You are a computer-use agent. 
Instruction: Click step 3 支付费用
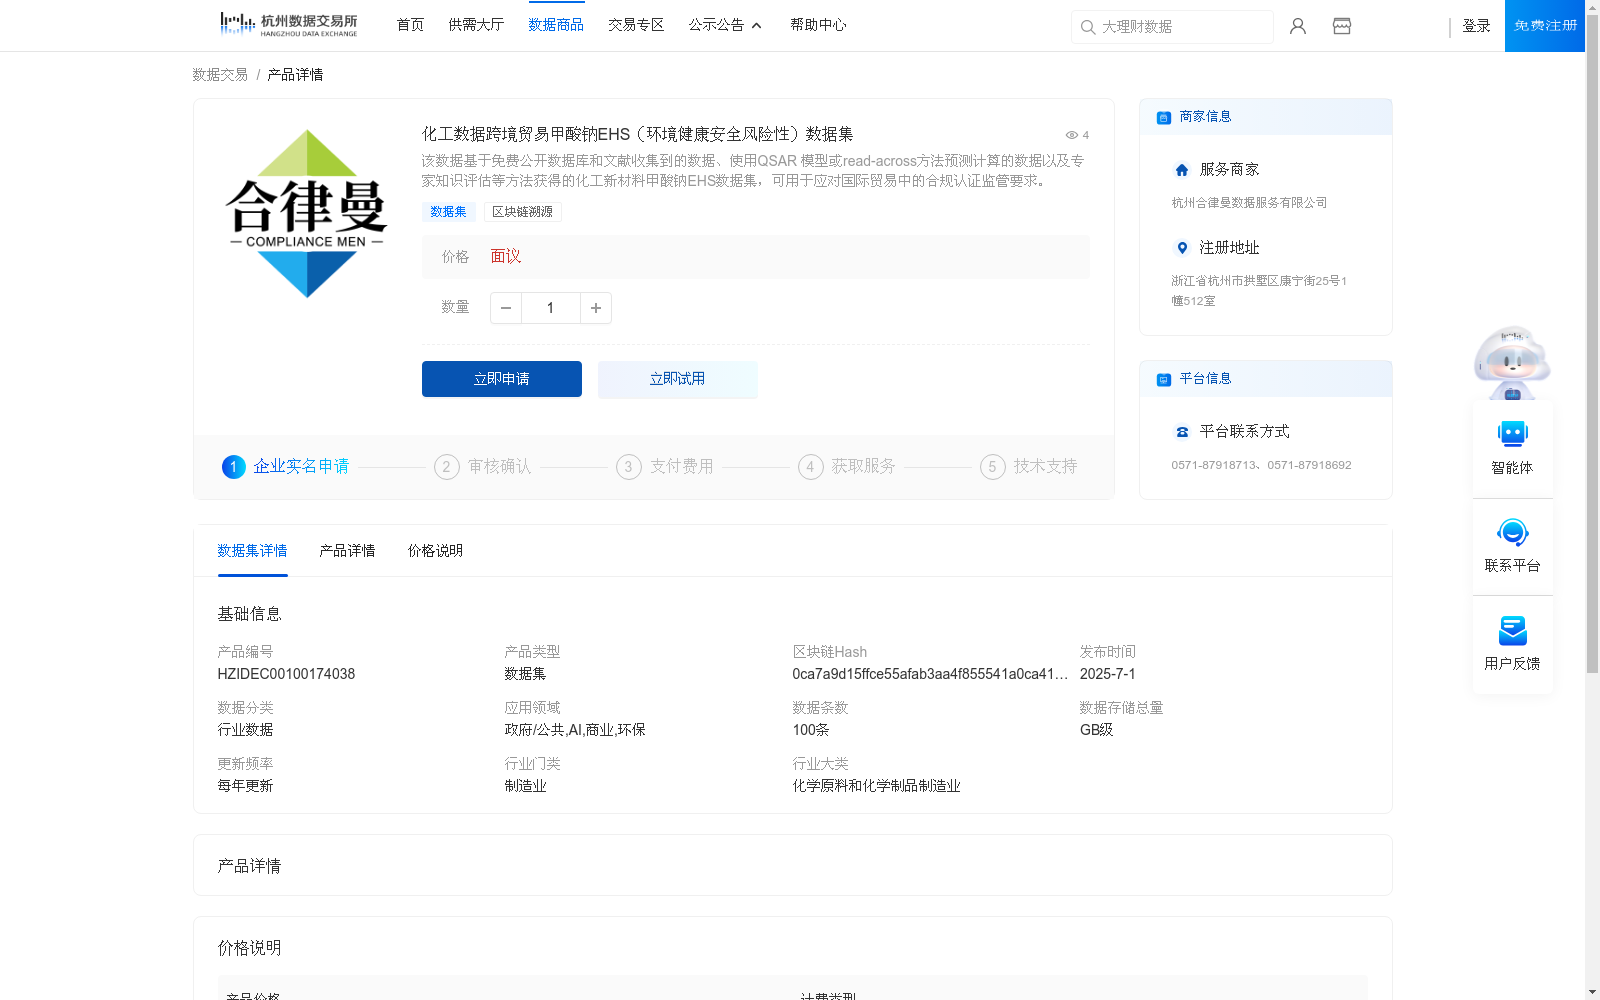[x=665, y=467]
